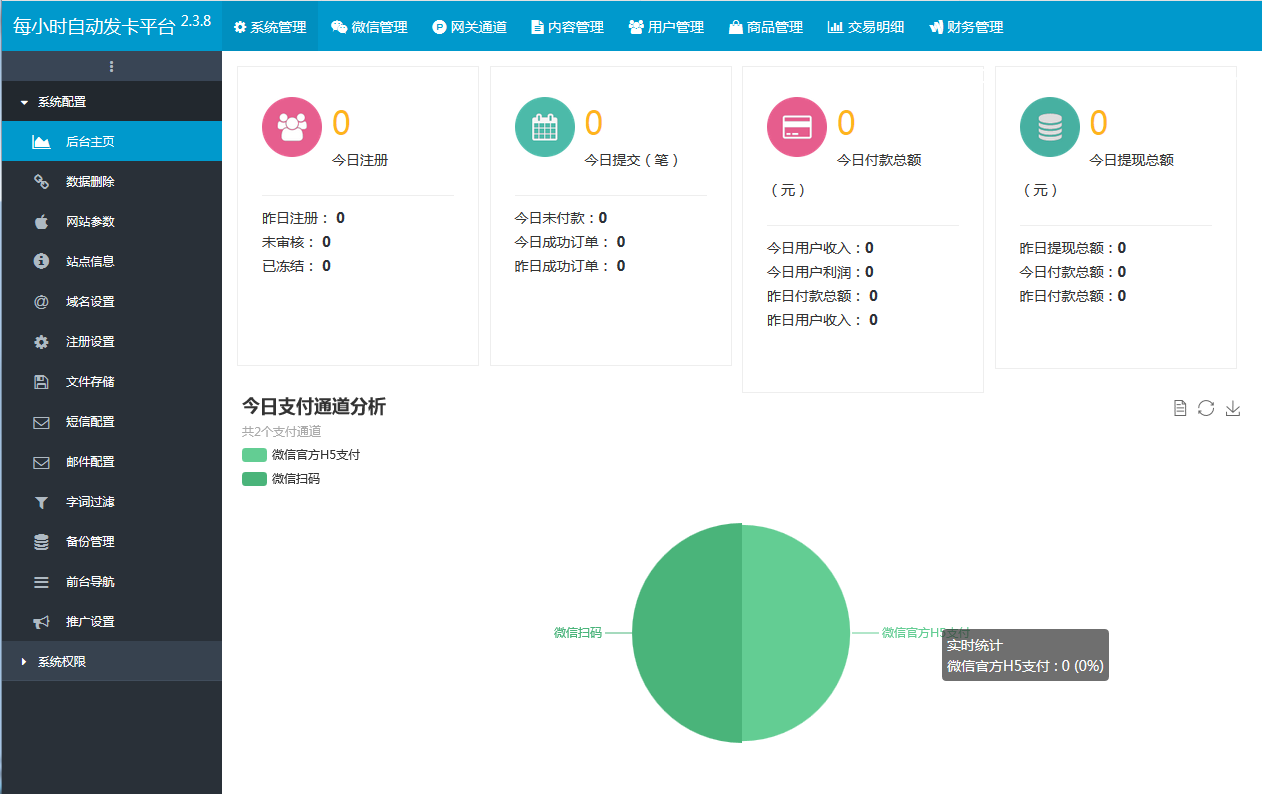
Task: Click the megaphone icon for 推广设置
Action: 39,621
